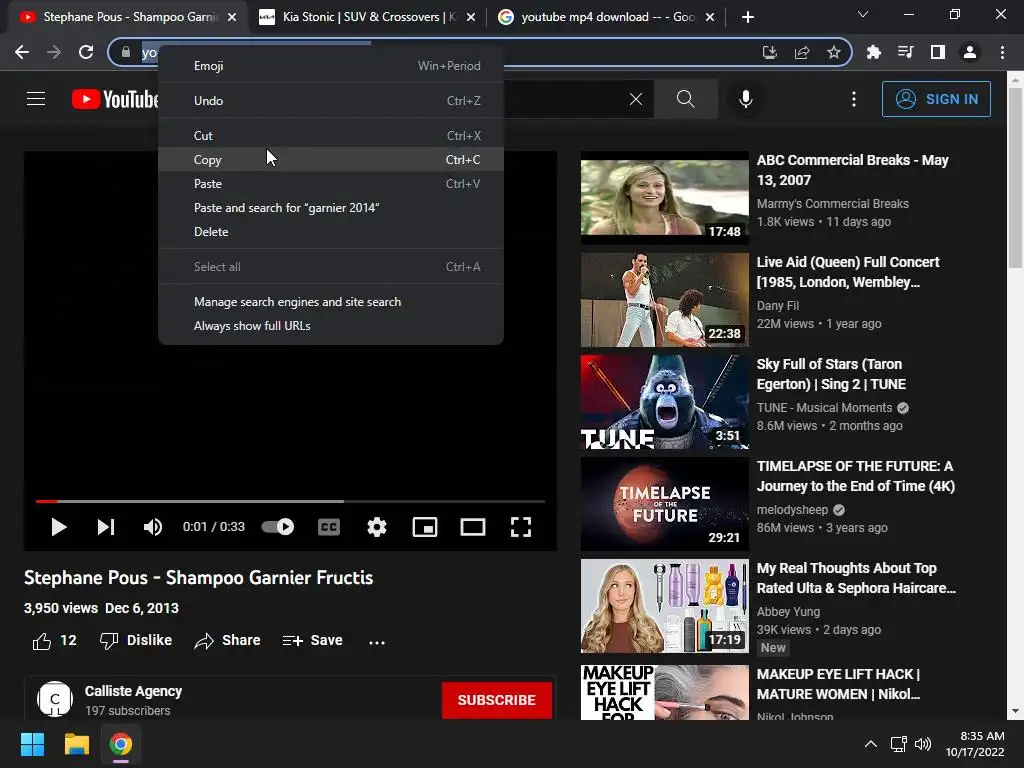This screenshot has width=1024, height=768.
Task: Mute the video volume
Action: click(x=153, y=526)
